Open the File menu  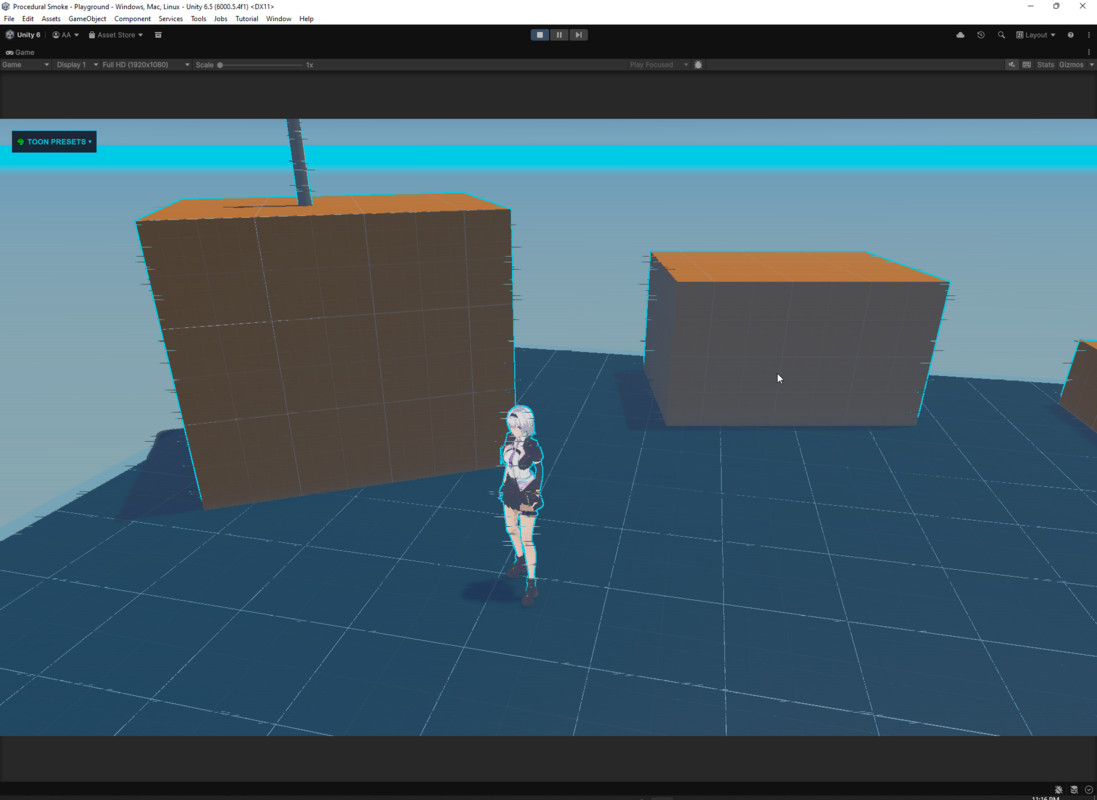point(9,19)
